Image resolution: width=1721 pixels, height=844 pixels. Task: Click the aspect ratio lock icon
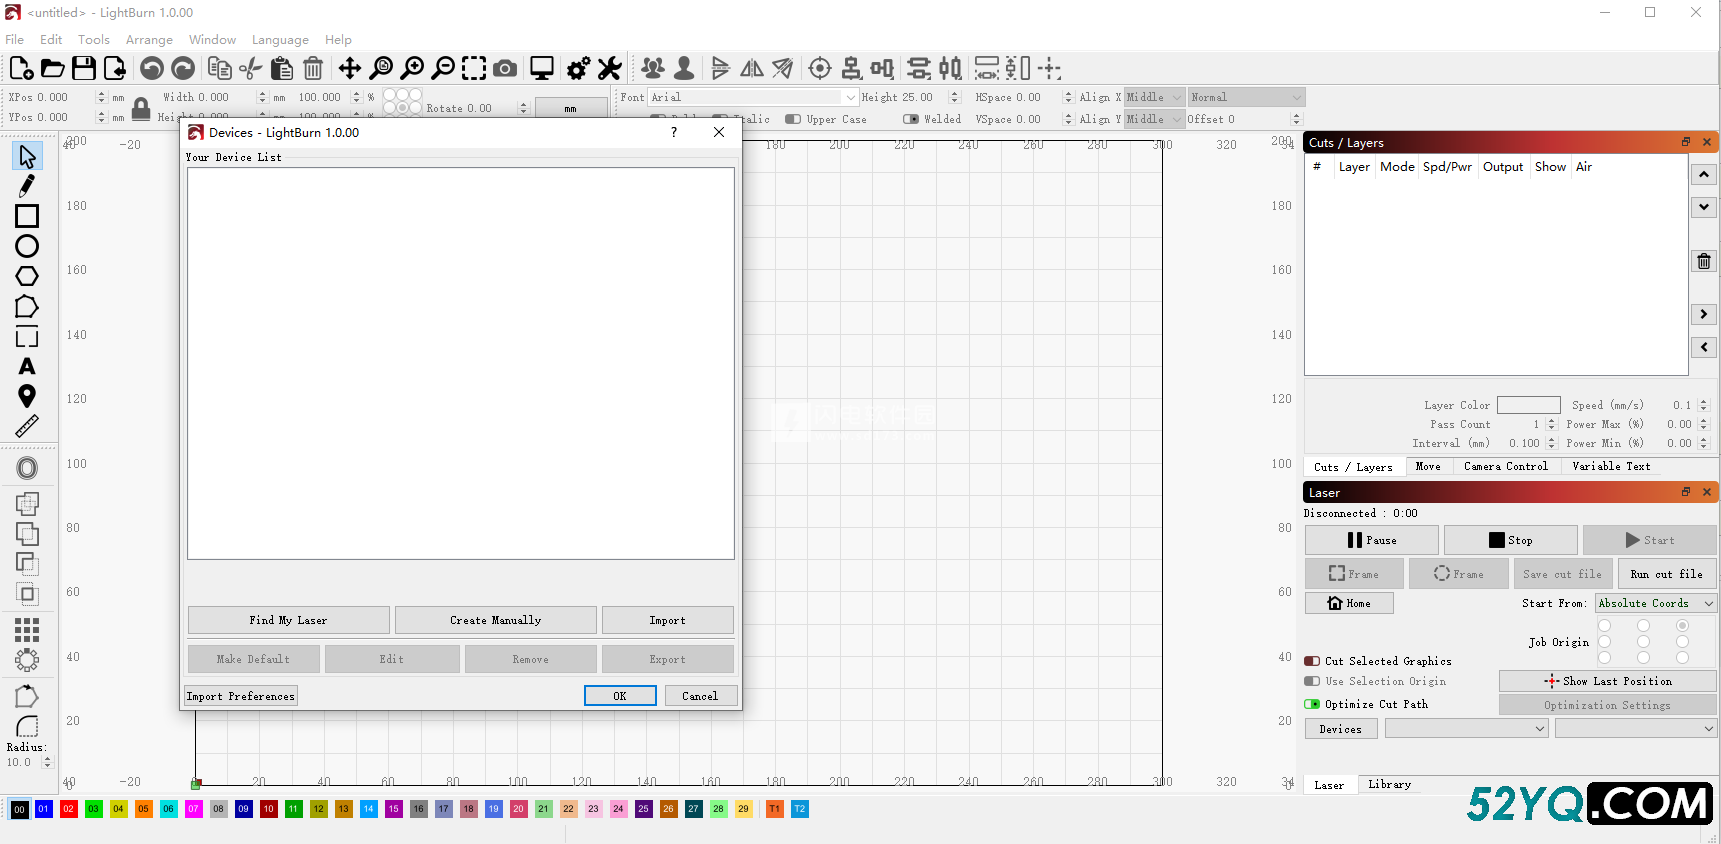(141, 108)
